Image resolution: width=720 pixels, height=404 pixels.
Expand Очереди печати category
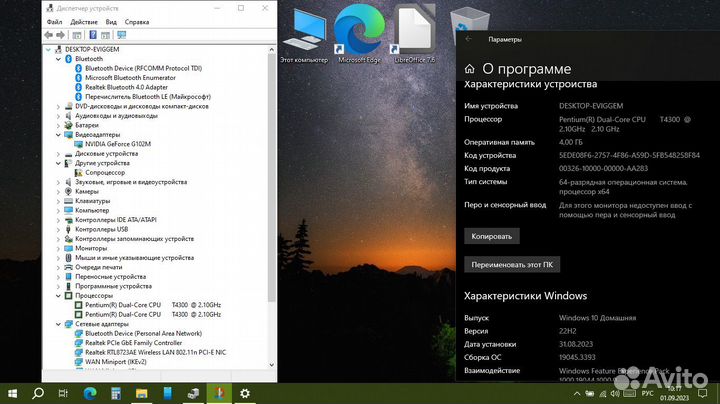[x=58, y=267]
